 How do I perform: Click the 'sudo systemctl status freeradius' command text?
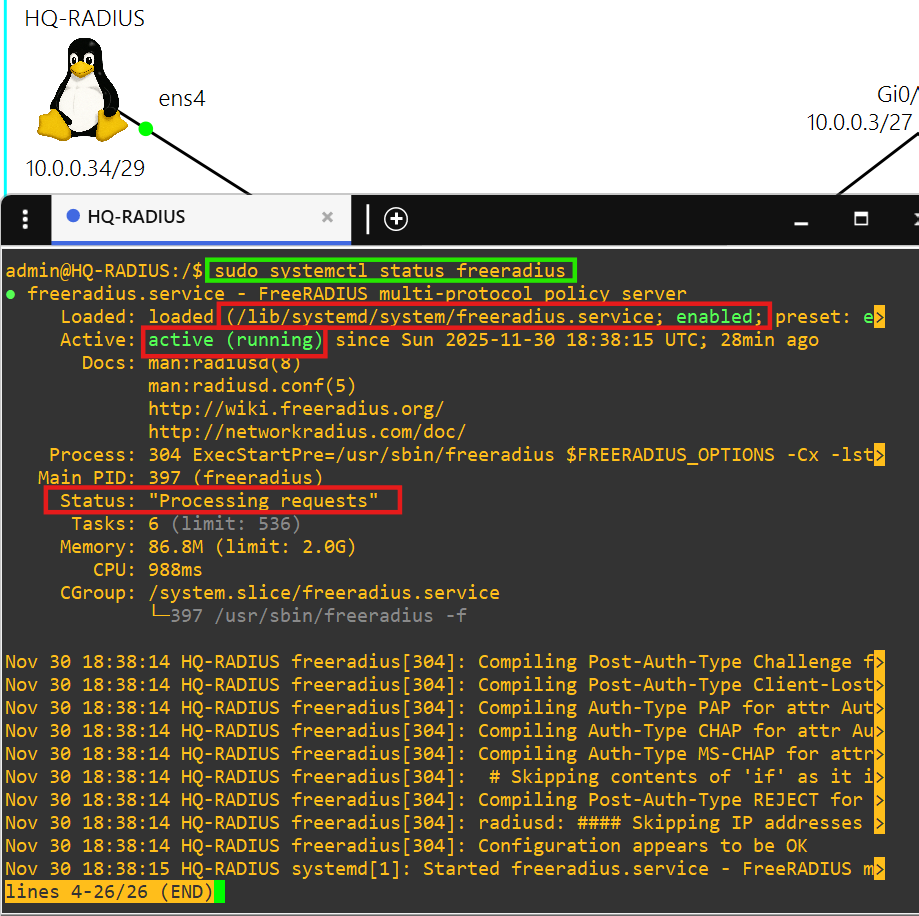coord(391,271)
